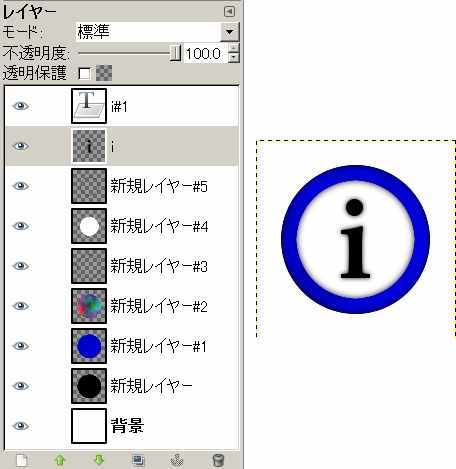
Task: Hide layer 新規レイヤー#5
Action: (21, 186)
